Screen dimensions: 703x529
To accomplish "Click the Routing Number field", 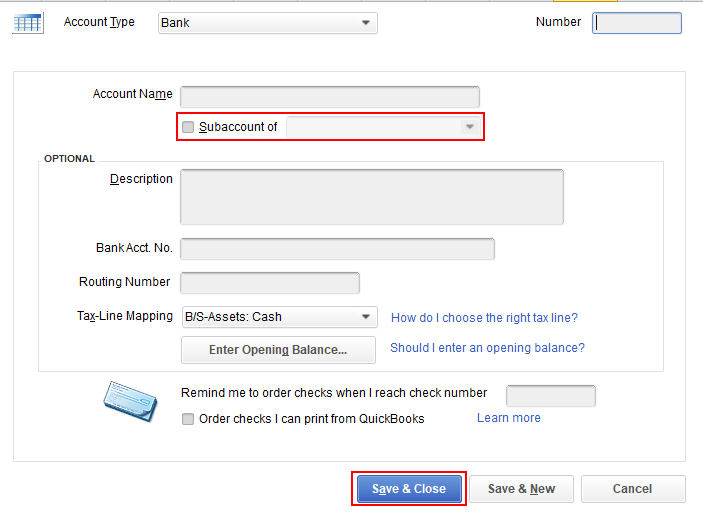I will pyautogui.click(x=269, y=283).
